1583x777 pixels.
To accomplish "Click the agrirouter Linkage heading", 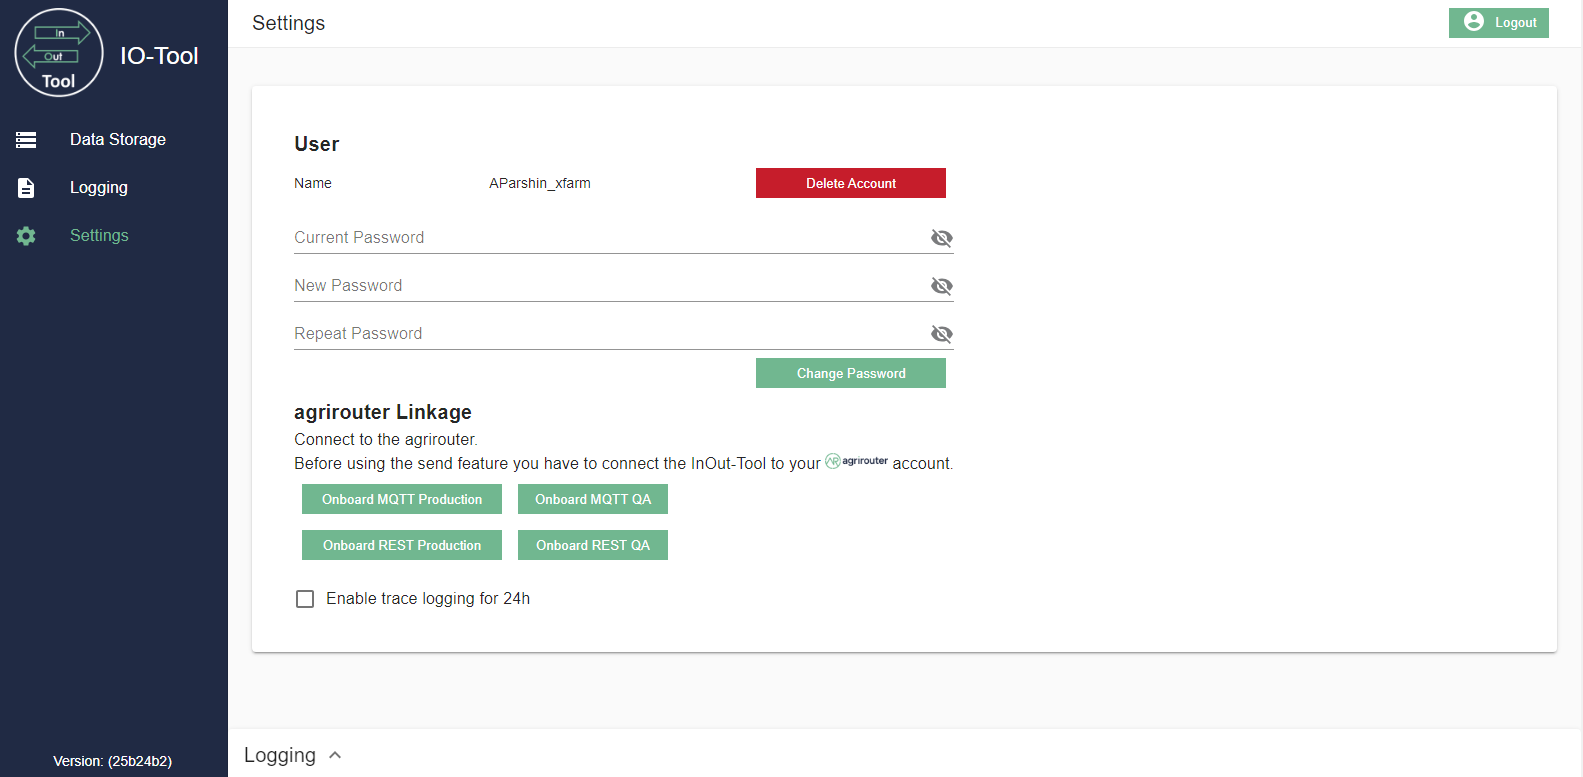I will coord(383,412).
